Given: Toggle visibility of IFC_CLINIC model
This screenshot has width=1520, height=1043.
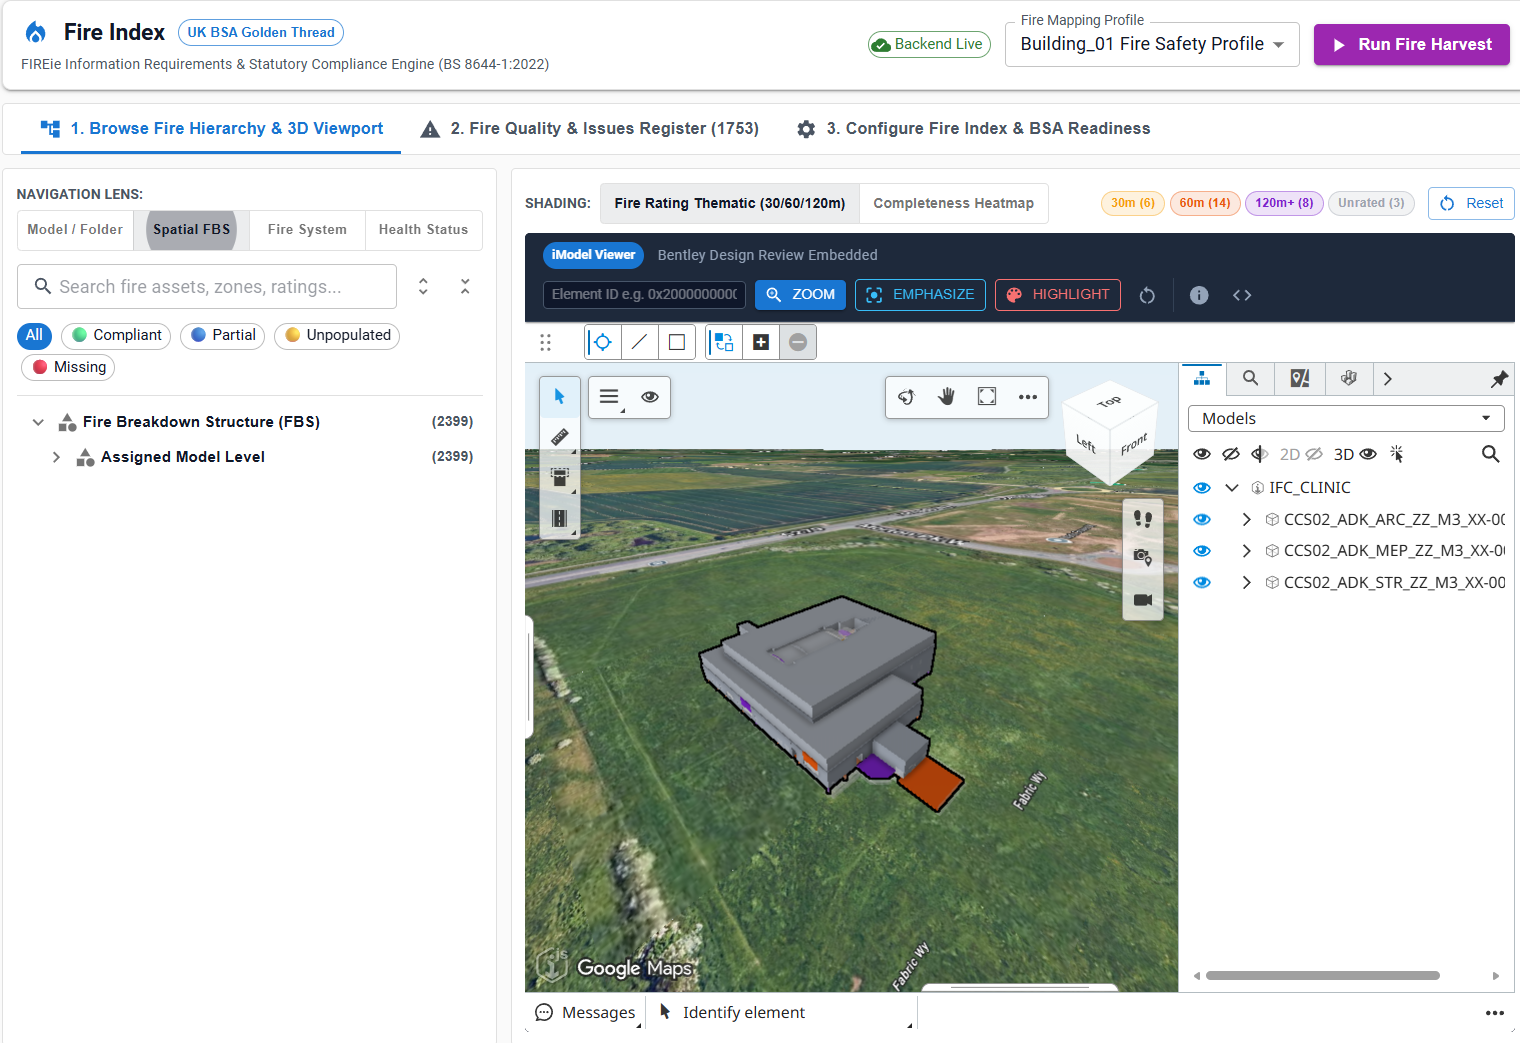Looking at the screenshot, I should click(x=1202, y=488).
